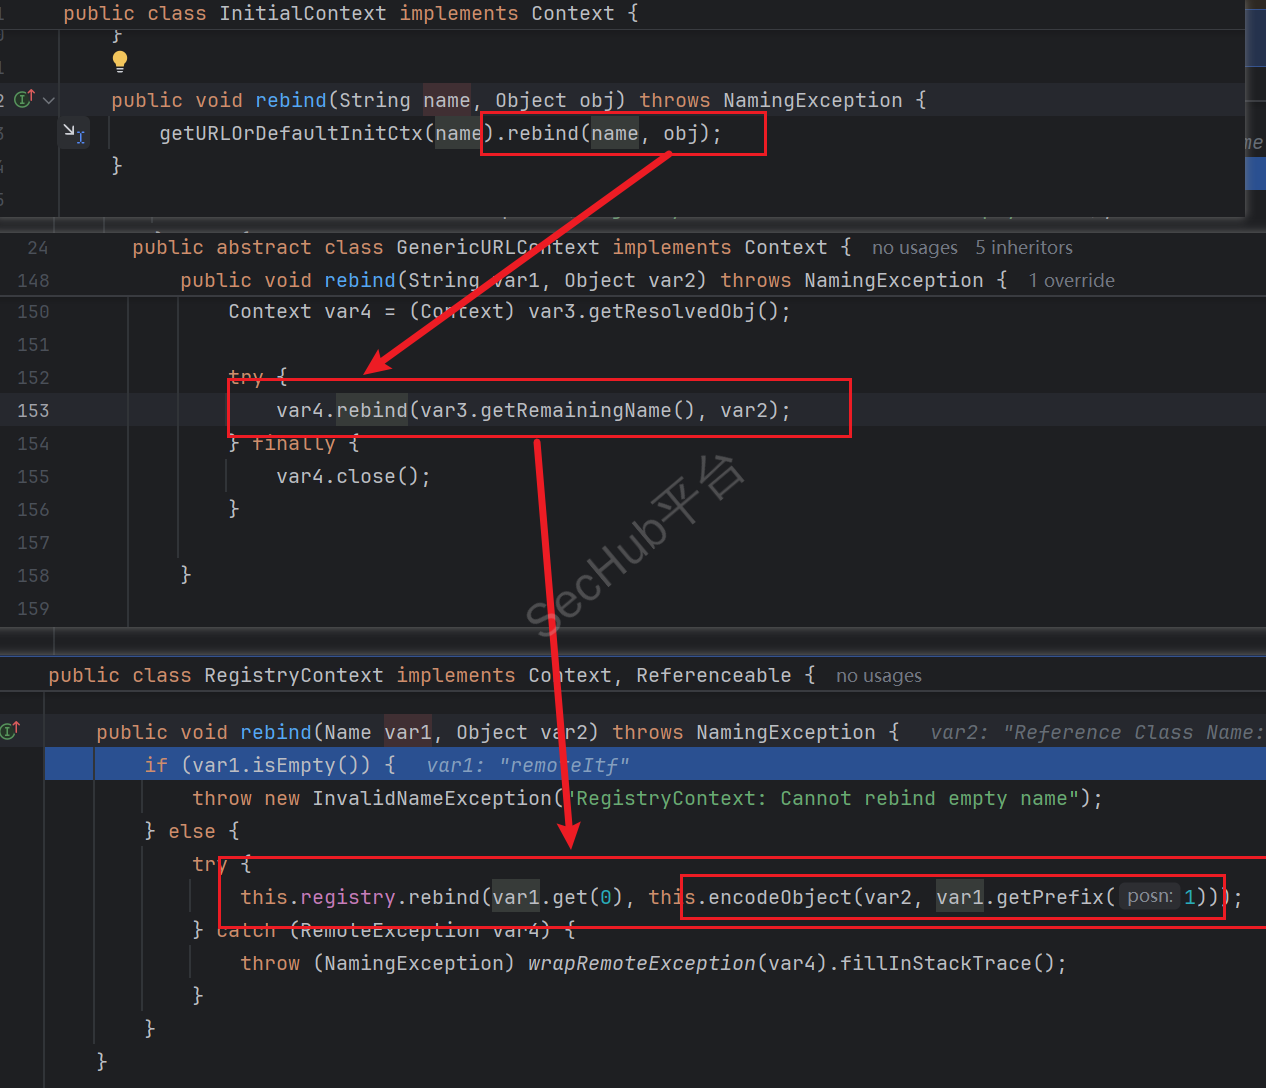The width and height of the screenshot is (1266, 1088).
Task: Collapse the InitialContext rebind method with fold chevron
Action: [x=49, y=100]
